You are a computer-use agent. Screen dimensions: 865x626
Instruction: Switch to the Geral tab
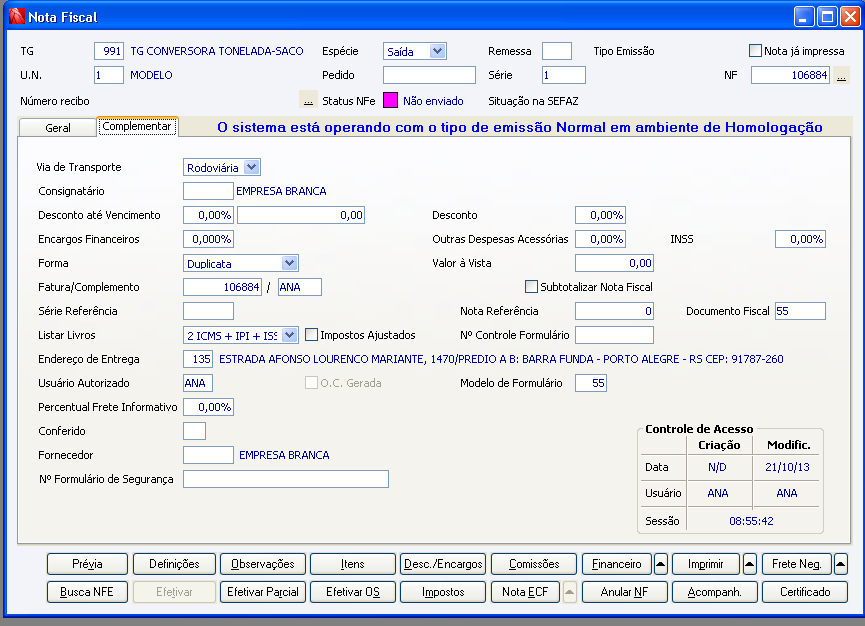(x=58, y=127)
